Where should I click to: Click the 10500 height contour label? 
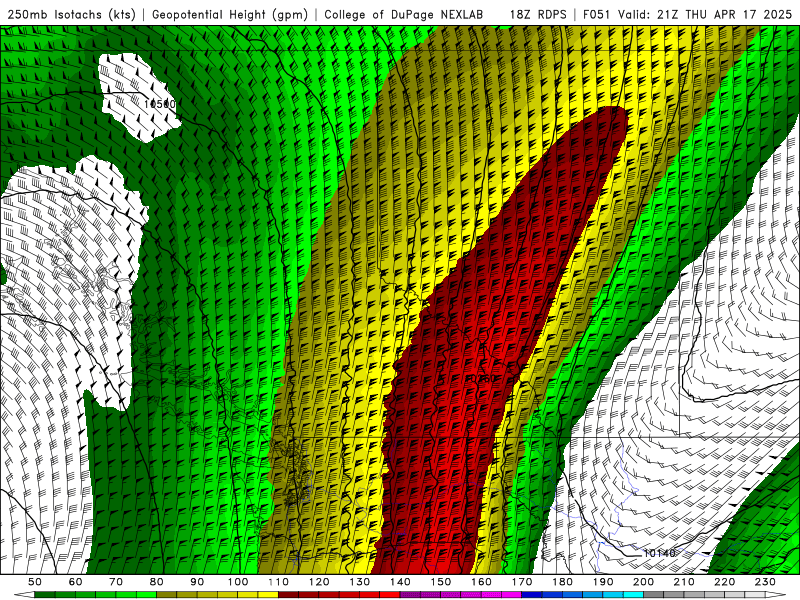click(x=160, y=104)
